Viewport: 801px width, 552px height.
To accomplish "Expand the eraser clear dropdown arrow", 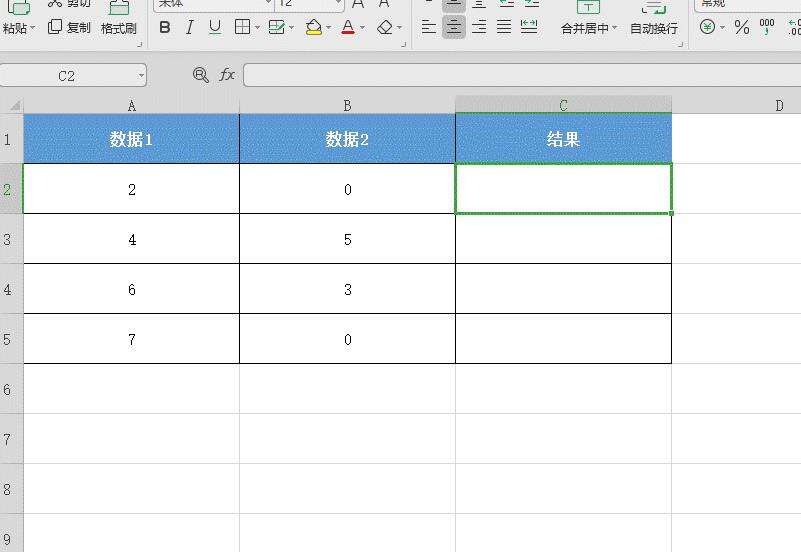I will pyautogui.click(x=399, y=28).
